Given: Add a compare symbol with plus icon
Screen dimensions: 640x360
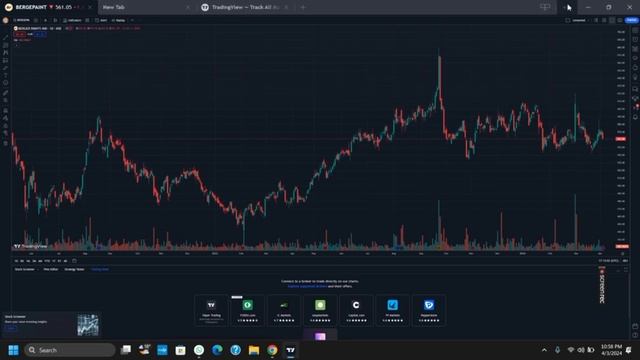Looking at the screenshot, I should pos(36,20).
